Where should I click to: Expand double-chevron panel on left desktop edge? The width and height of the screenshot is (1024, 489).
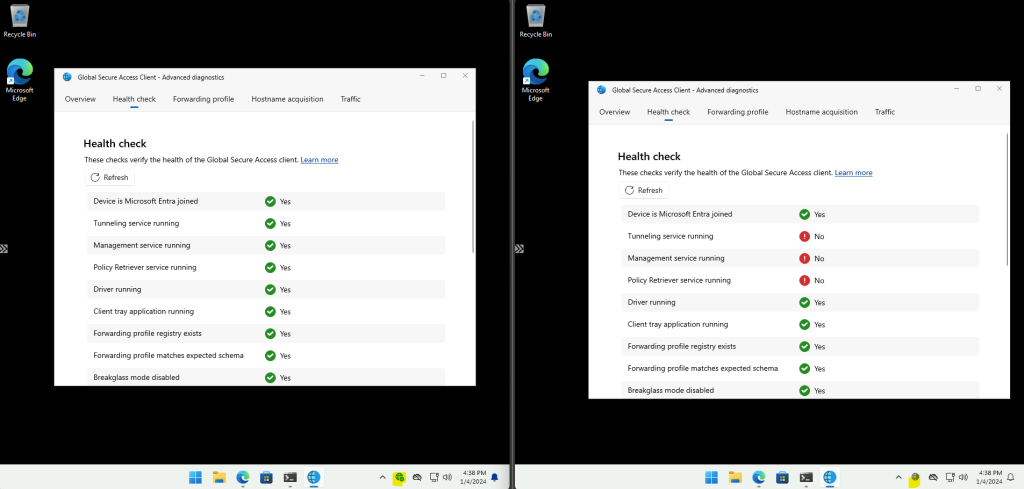tap(4, 248)
